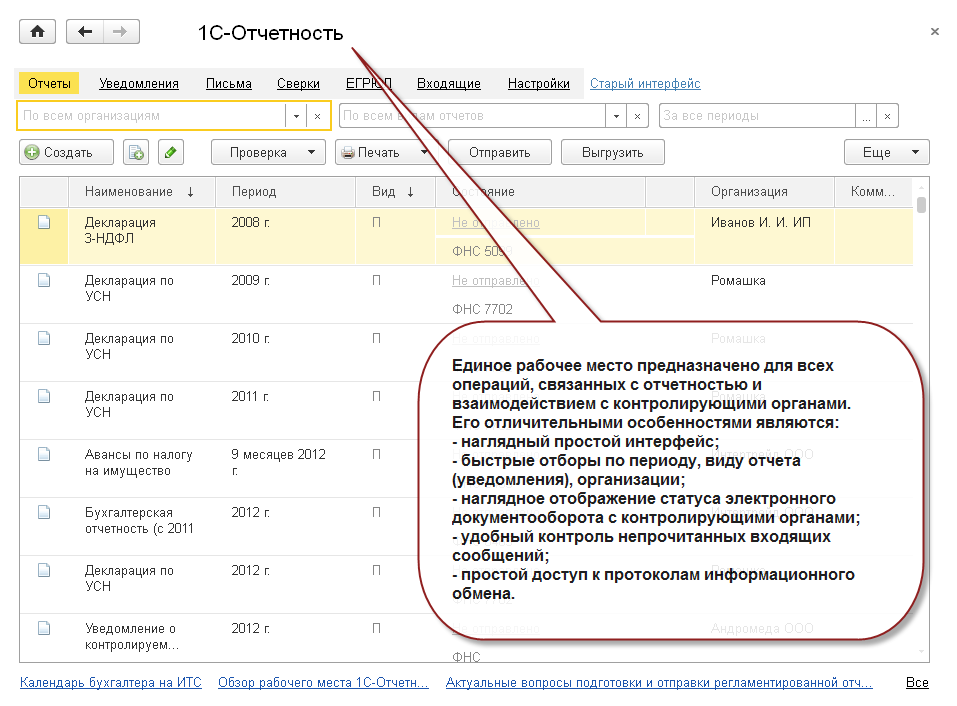This screenshot has width=957, height=706.
Task: Open the Старый интерфейс link
Action: [645, 84]
